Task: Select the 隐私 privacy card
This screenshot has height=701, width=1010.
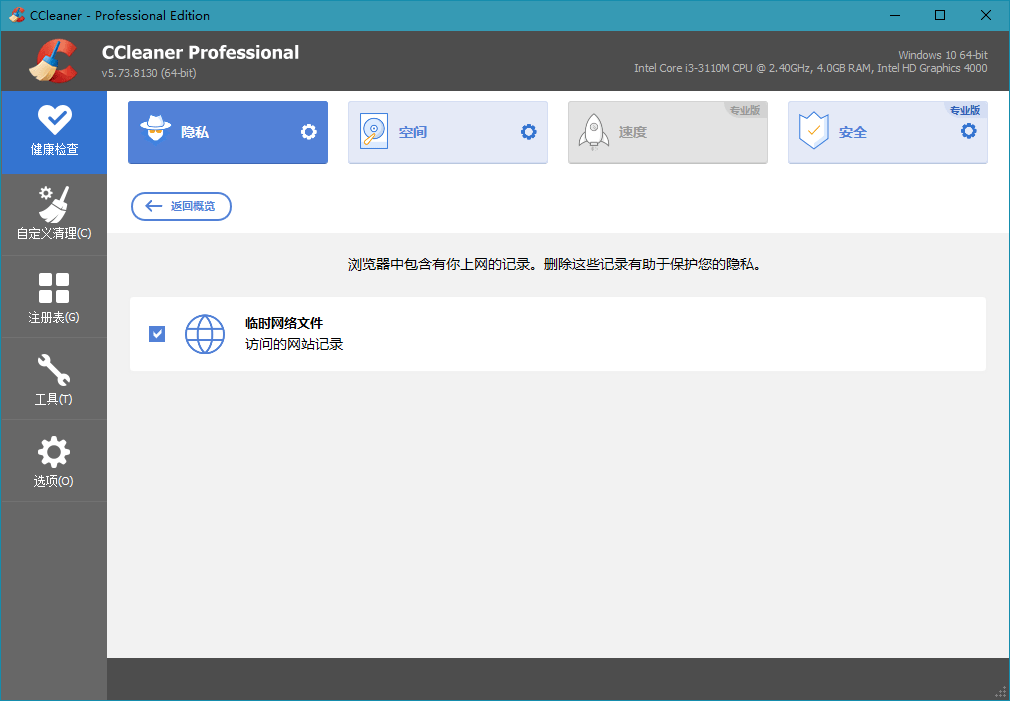Action: click(x=227, y=131)
